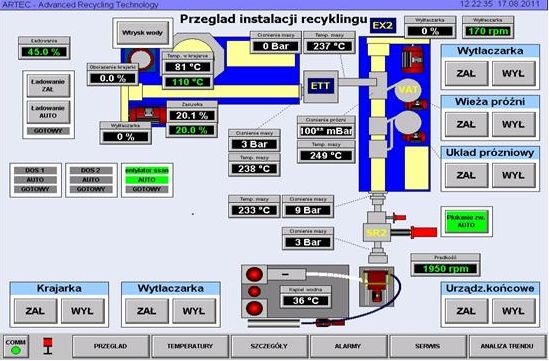
Task: Stop Krajarka with WYŁ
Action: tap(82, 311)
